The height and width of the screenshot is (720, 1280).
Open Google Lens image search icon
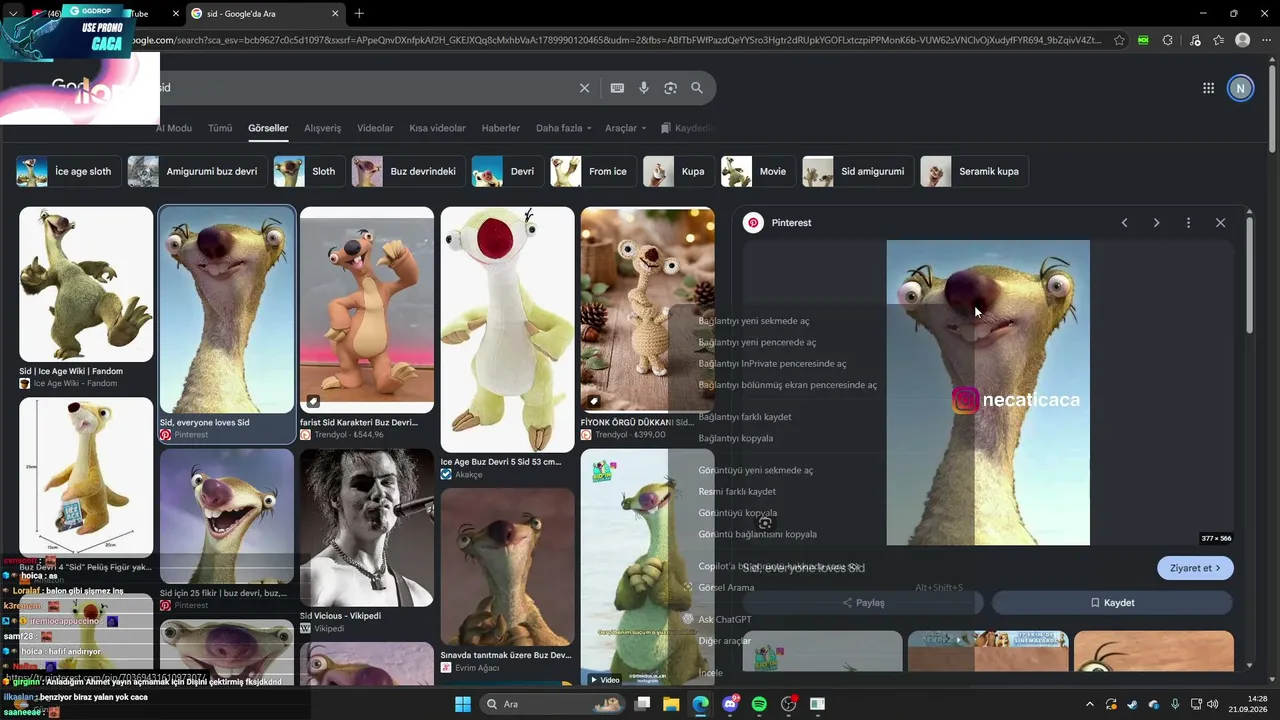670,88
